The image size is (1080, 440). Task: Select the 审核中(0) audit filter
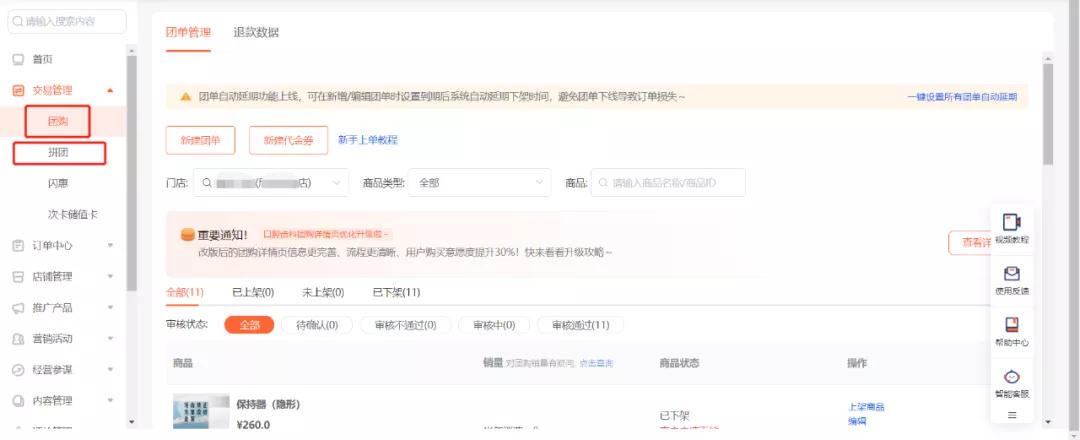click(494, 325)
